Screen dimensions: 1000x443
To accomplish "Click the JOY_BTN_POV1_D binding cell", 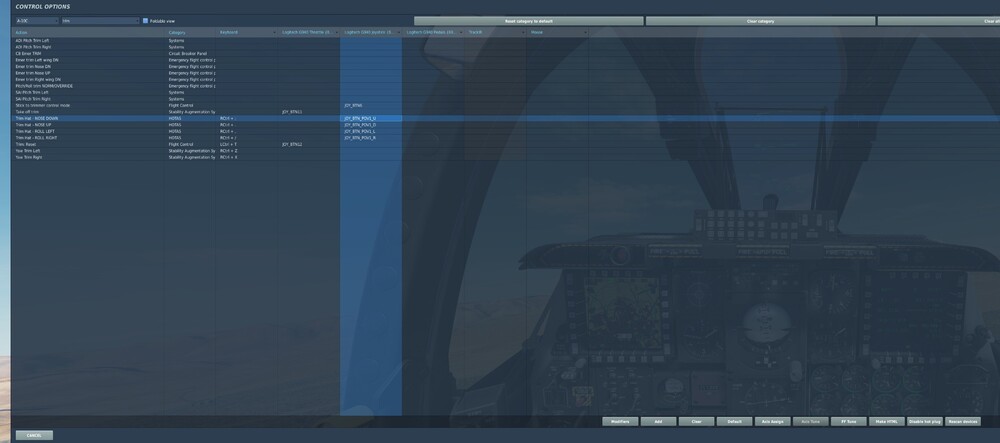I will (371, 125).
